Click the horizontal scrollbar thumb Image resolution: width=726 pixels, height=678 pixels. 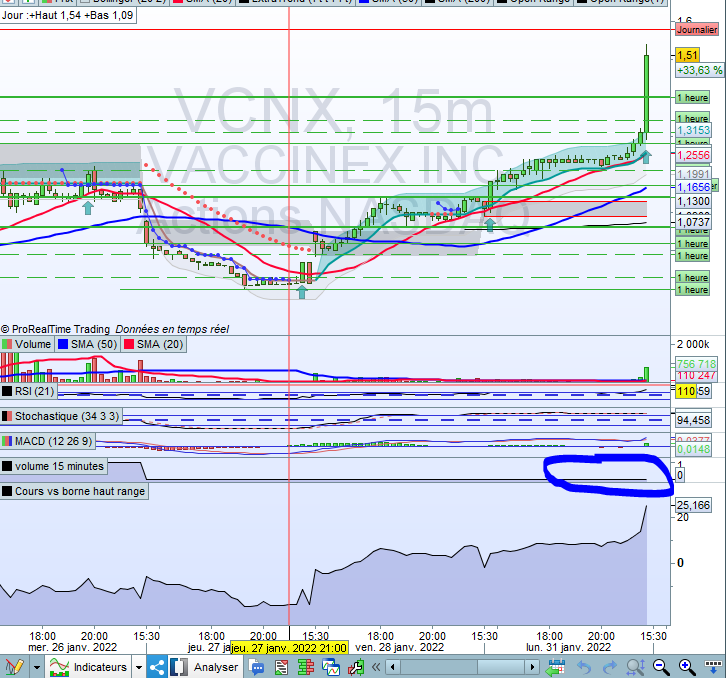(x=502, y=667)
